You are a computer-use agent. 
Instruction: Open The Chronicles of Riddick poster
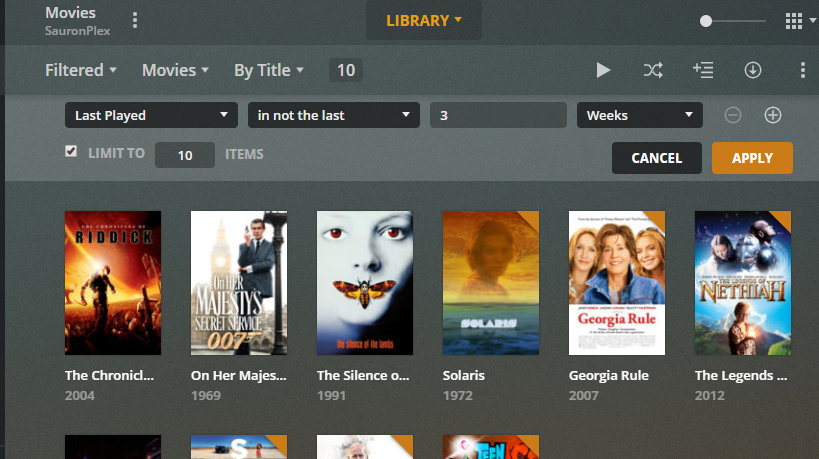click(x=113, y=283)
